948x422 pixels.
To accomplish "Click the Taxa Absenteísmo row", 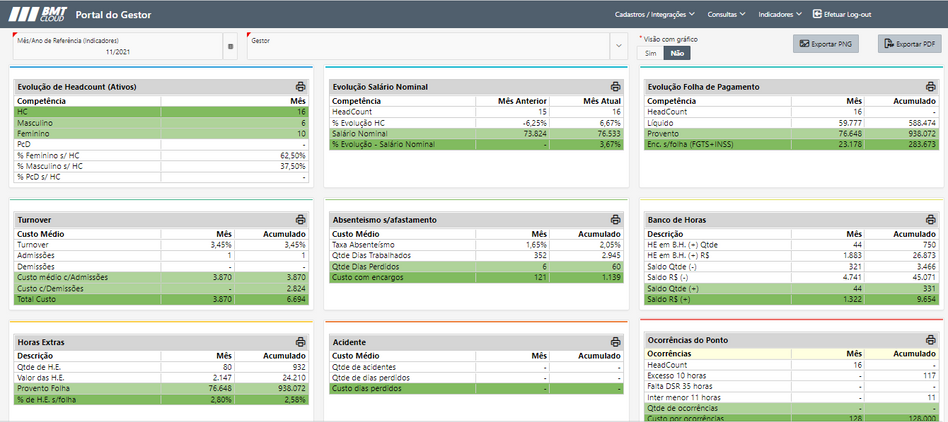I will point(476,245).
